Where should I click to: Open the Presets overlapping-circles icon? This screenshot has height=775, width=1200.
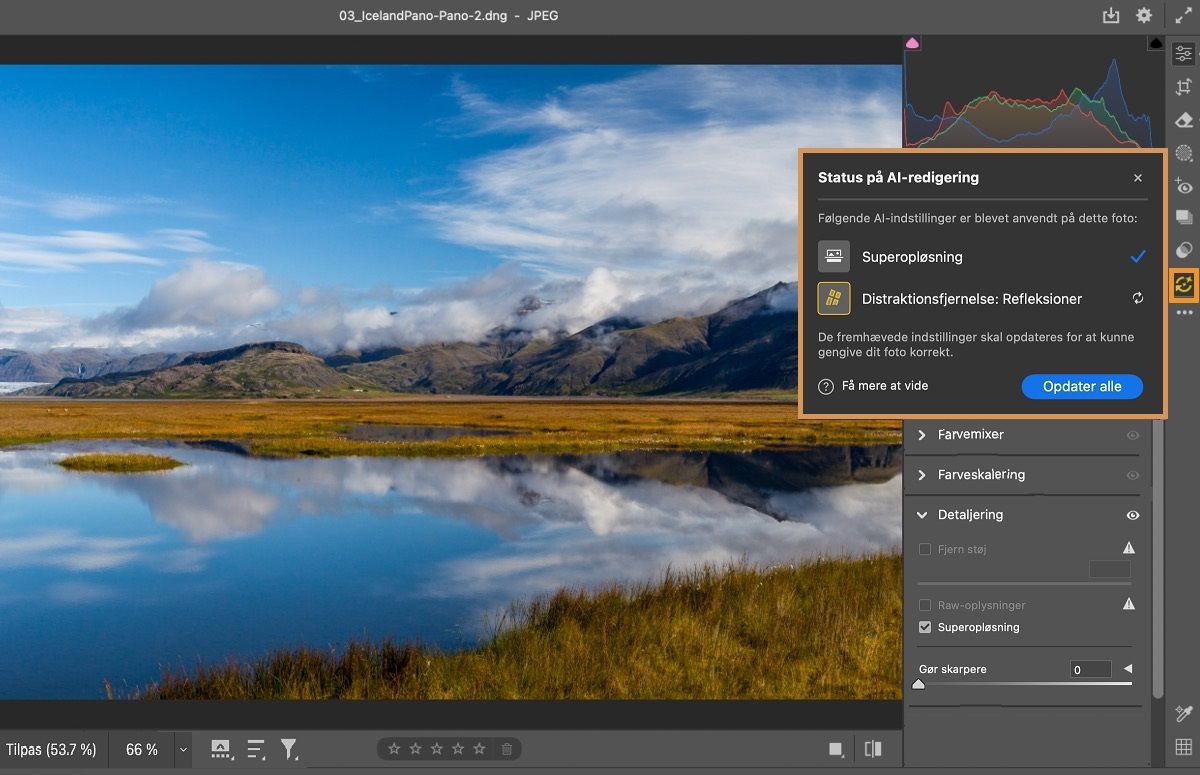click(1184, 250)
